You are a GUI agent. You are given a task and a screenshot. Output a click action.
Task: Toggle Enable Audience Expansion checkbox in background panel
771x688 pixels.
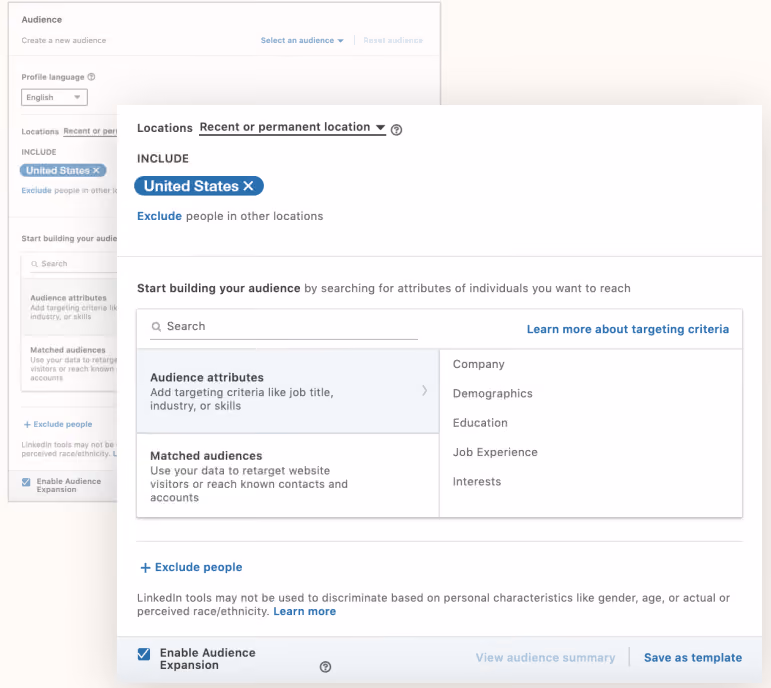[26, 482]
